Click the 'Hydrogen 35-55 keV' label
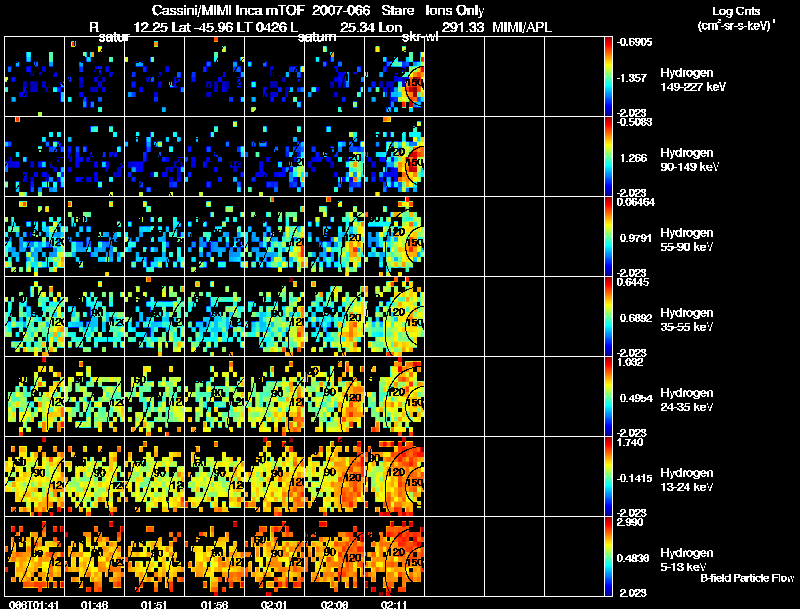 pyautogui.click(x=686, y=320)
